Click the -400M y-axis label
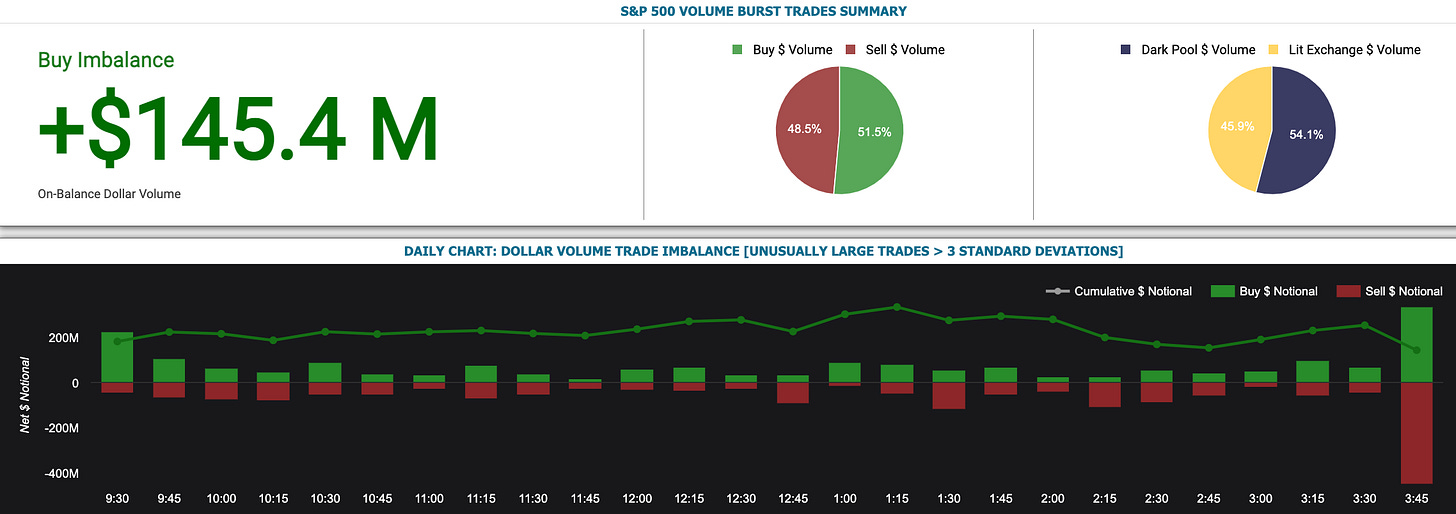 tap(60, 474)
